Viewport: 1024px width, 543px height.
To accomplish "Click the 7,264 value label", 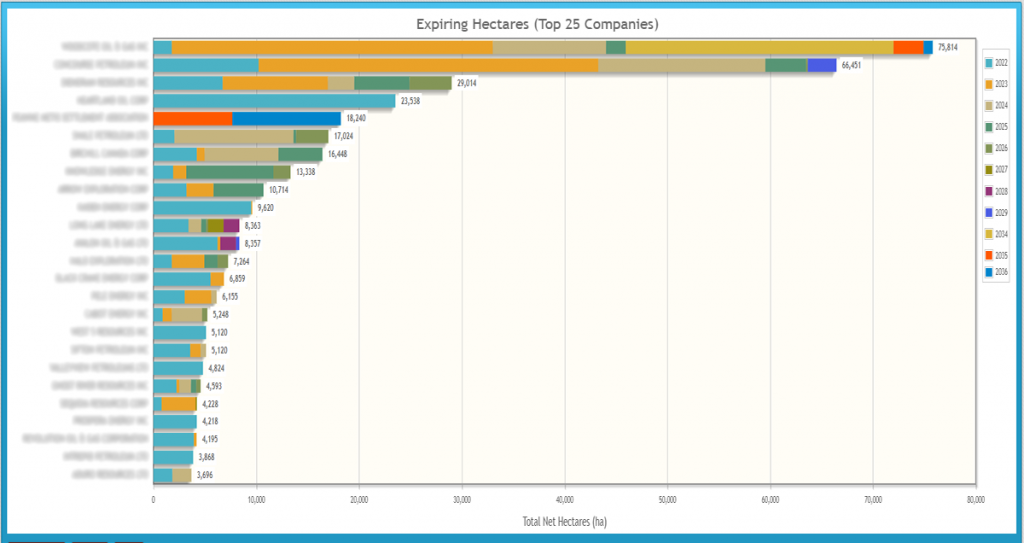I will [241, 261].
